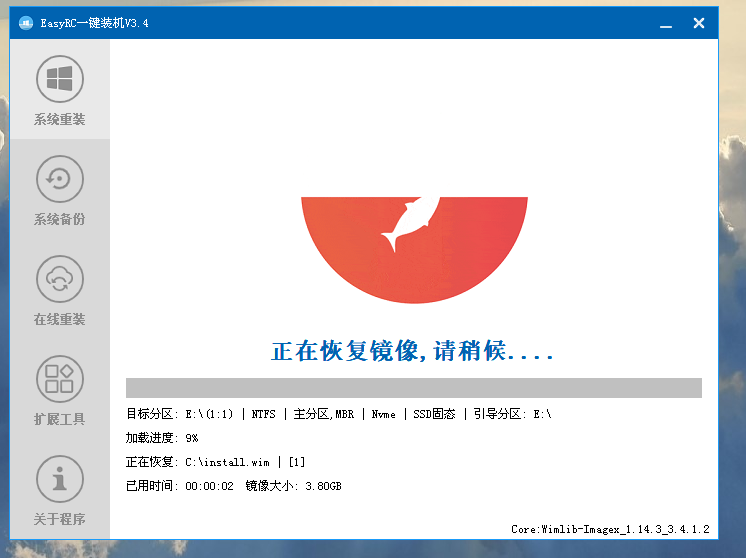The height and width of the screenshot is (558, 746).
Task: Select the 系统备份 restore icon
Action: tap(59, 179)
